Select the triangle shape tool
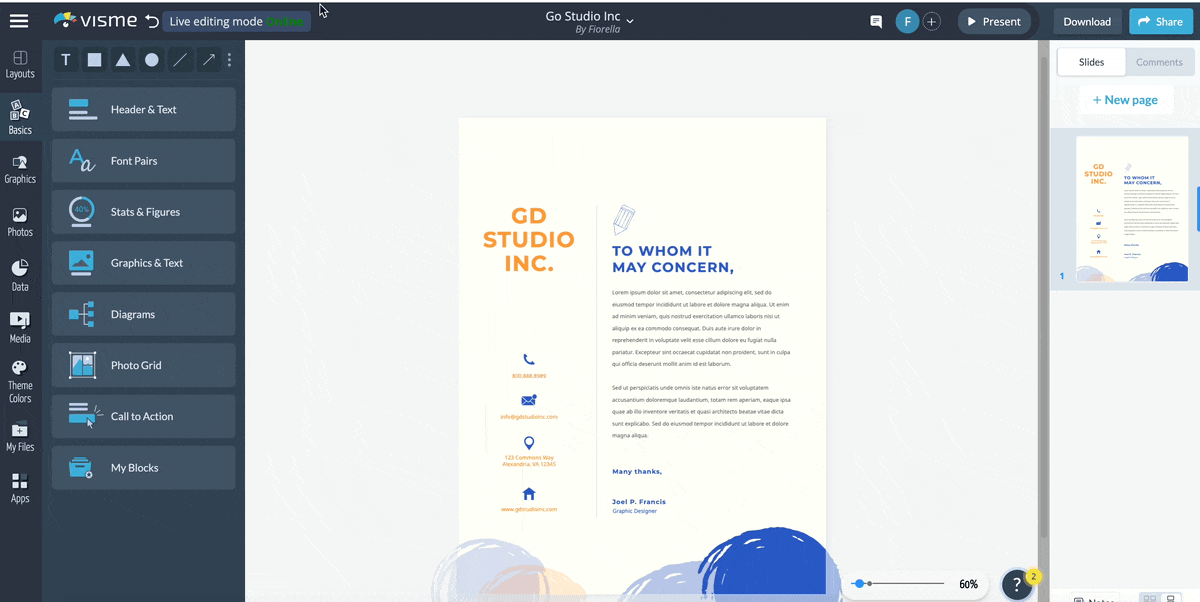 point(122,60)
